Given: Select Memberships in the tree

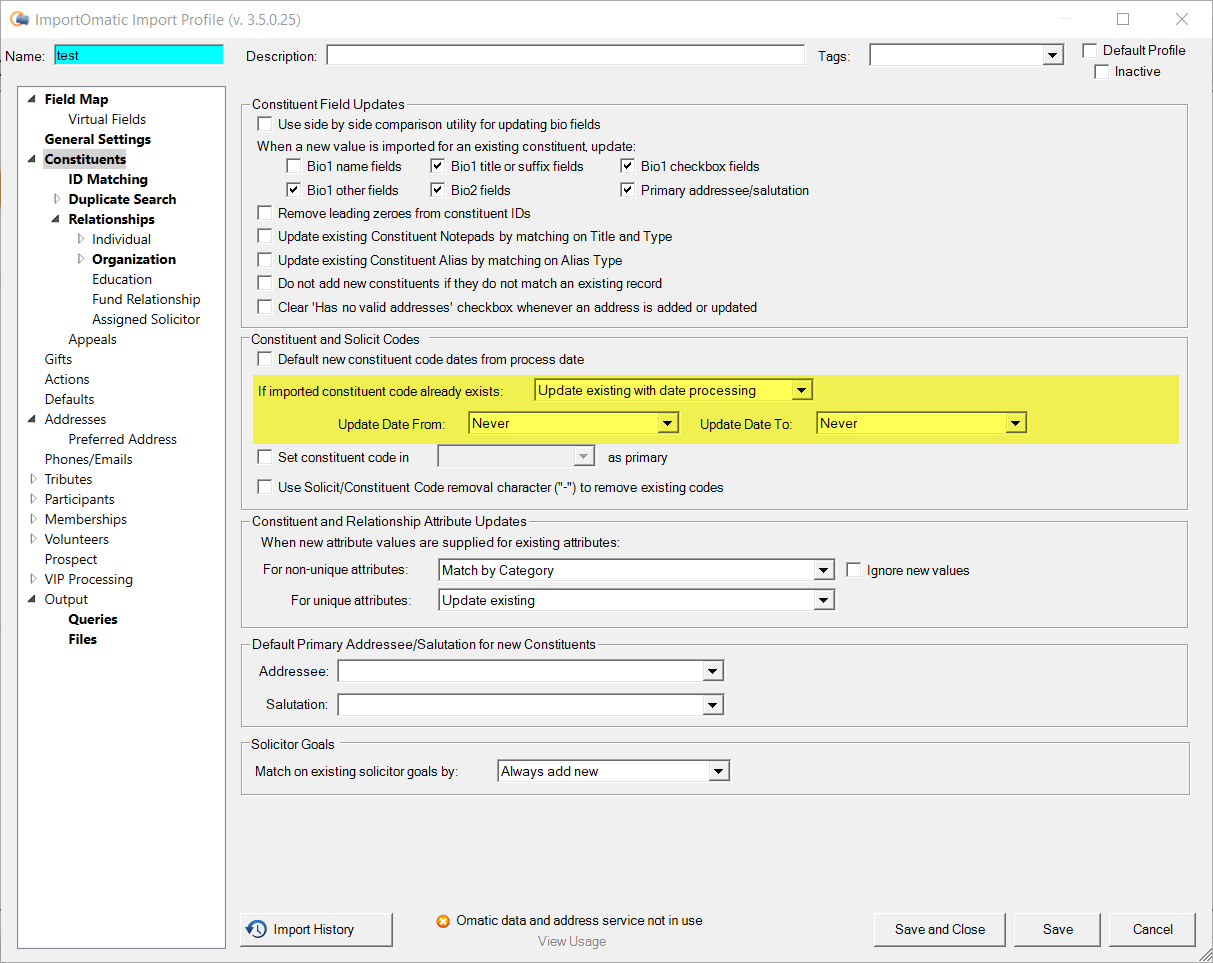Looking at the screenshot, I should pyautogui.click(x=85, y=519).
